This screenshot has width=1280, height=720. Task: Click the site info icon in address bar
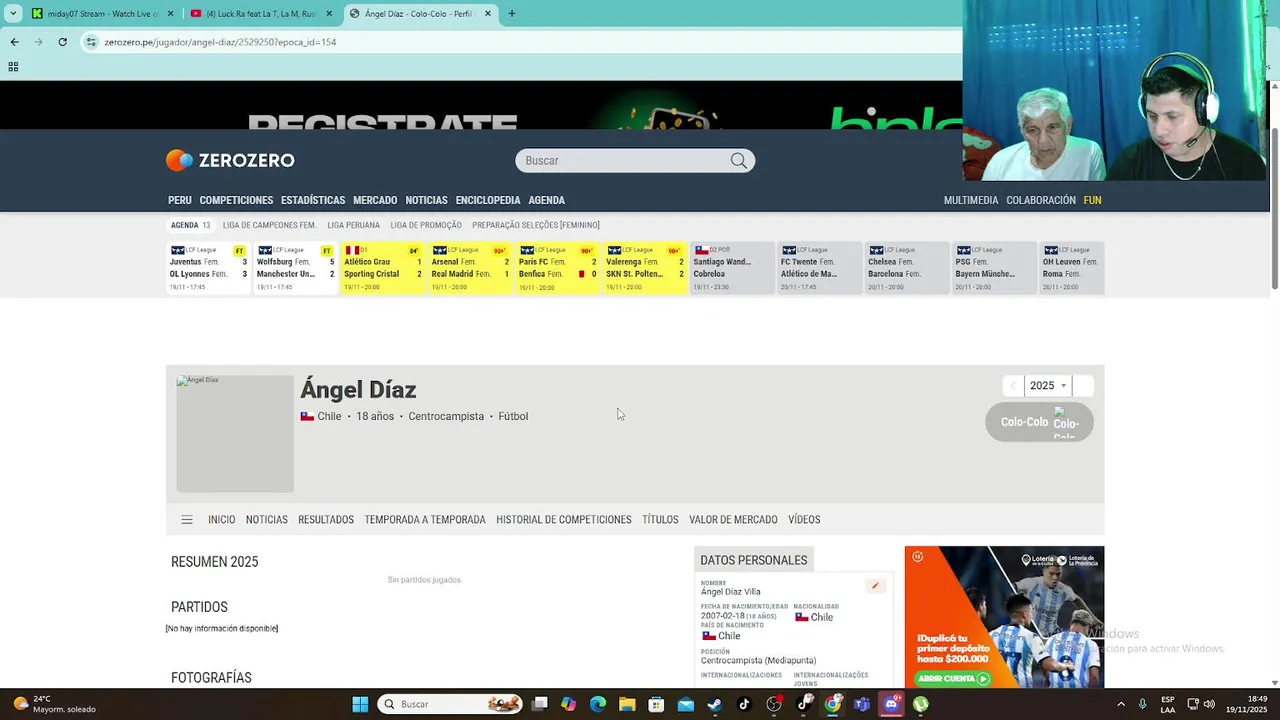[91, 42]
